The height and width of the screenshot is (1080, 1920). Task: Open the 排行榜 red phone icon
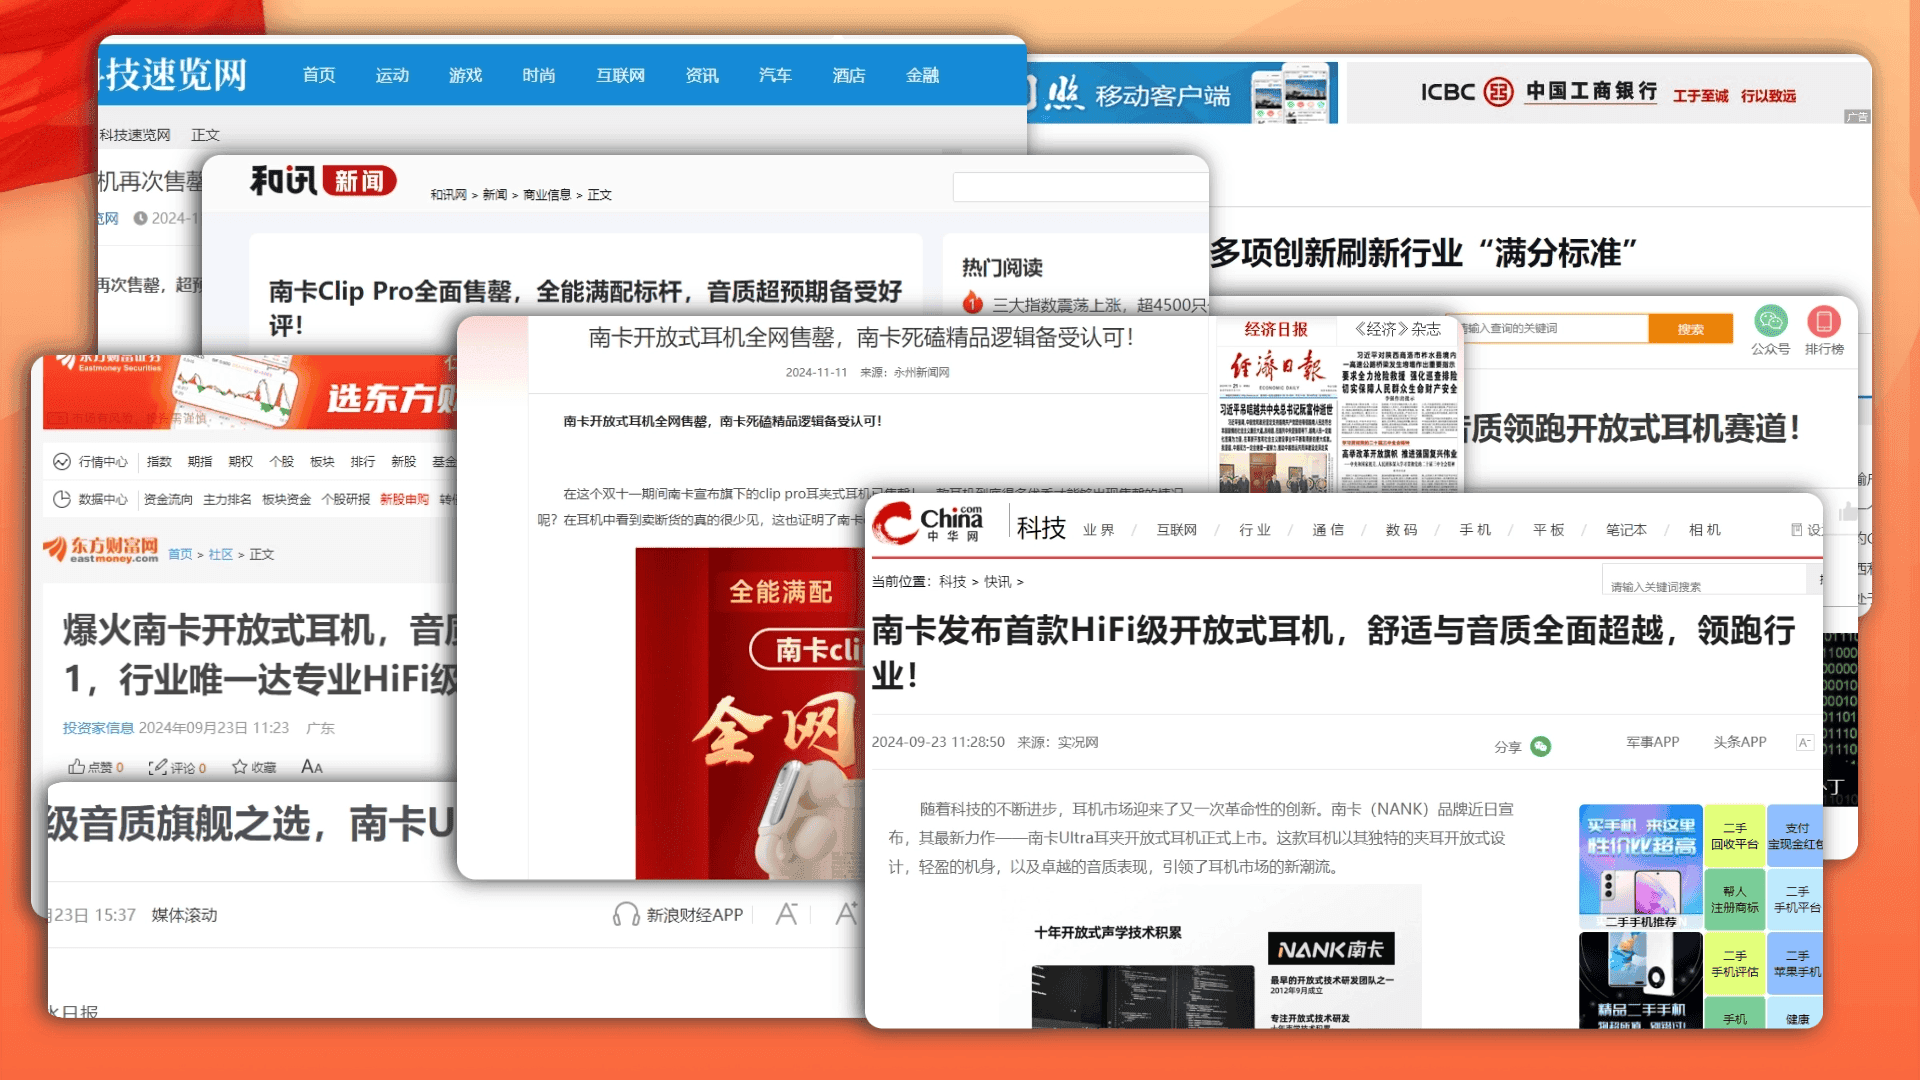click(x=1823, y=321)
